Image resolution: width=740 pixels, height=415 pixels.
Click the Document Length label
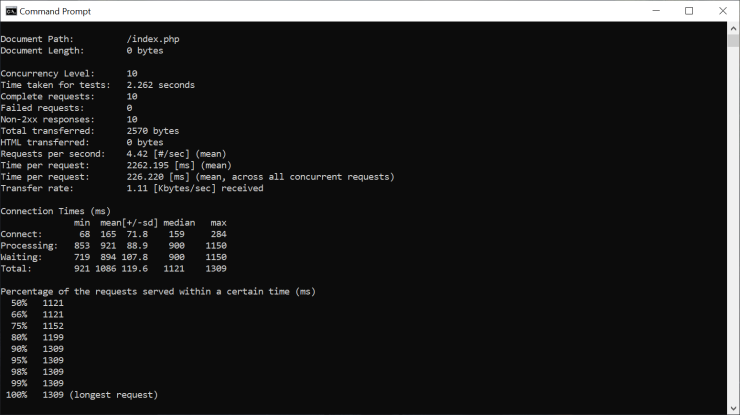coord(42,51)
